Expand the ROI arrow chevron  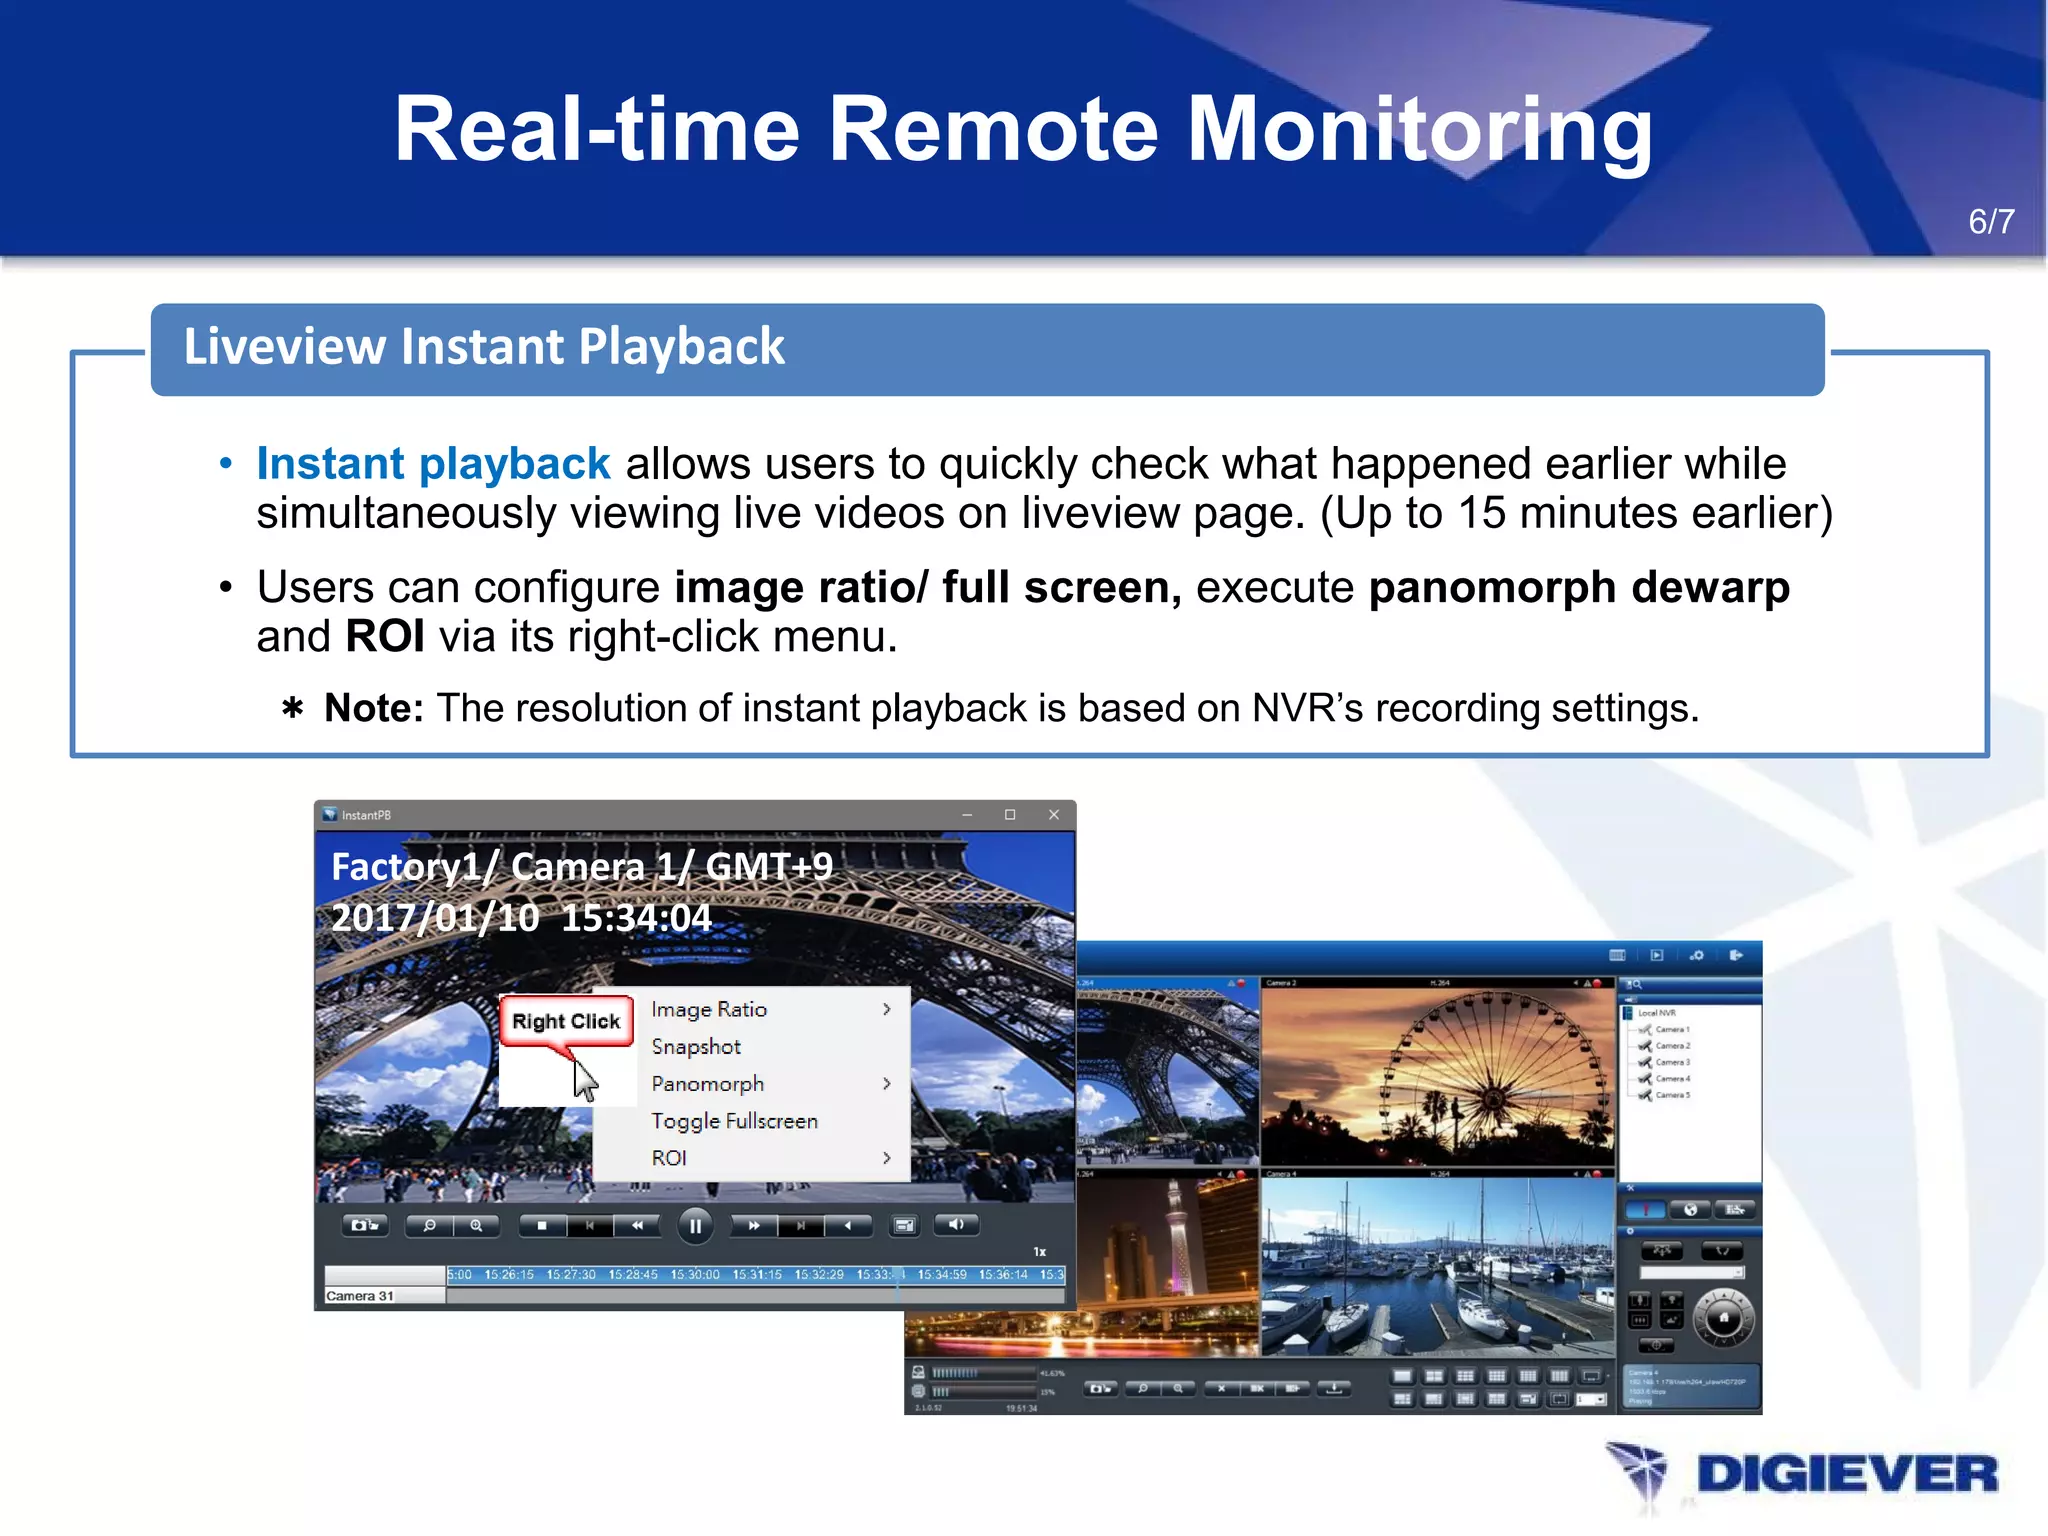click(x=887, y=1157)
